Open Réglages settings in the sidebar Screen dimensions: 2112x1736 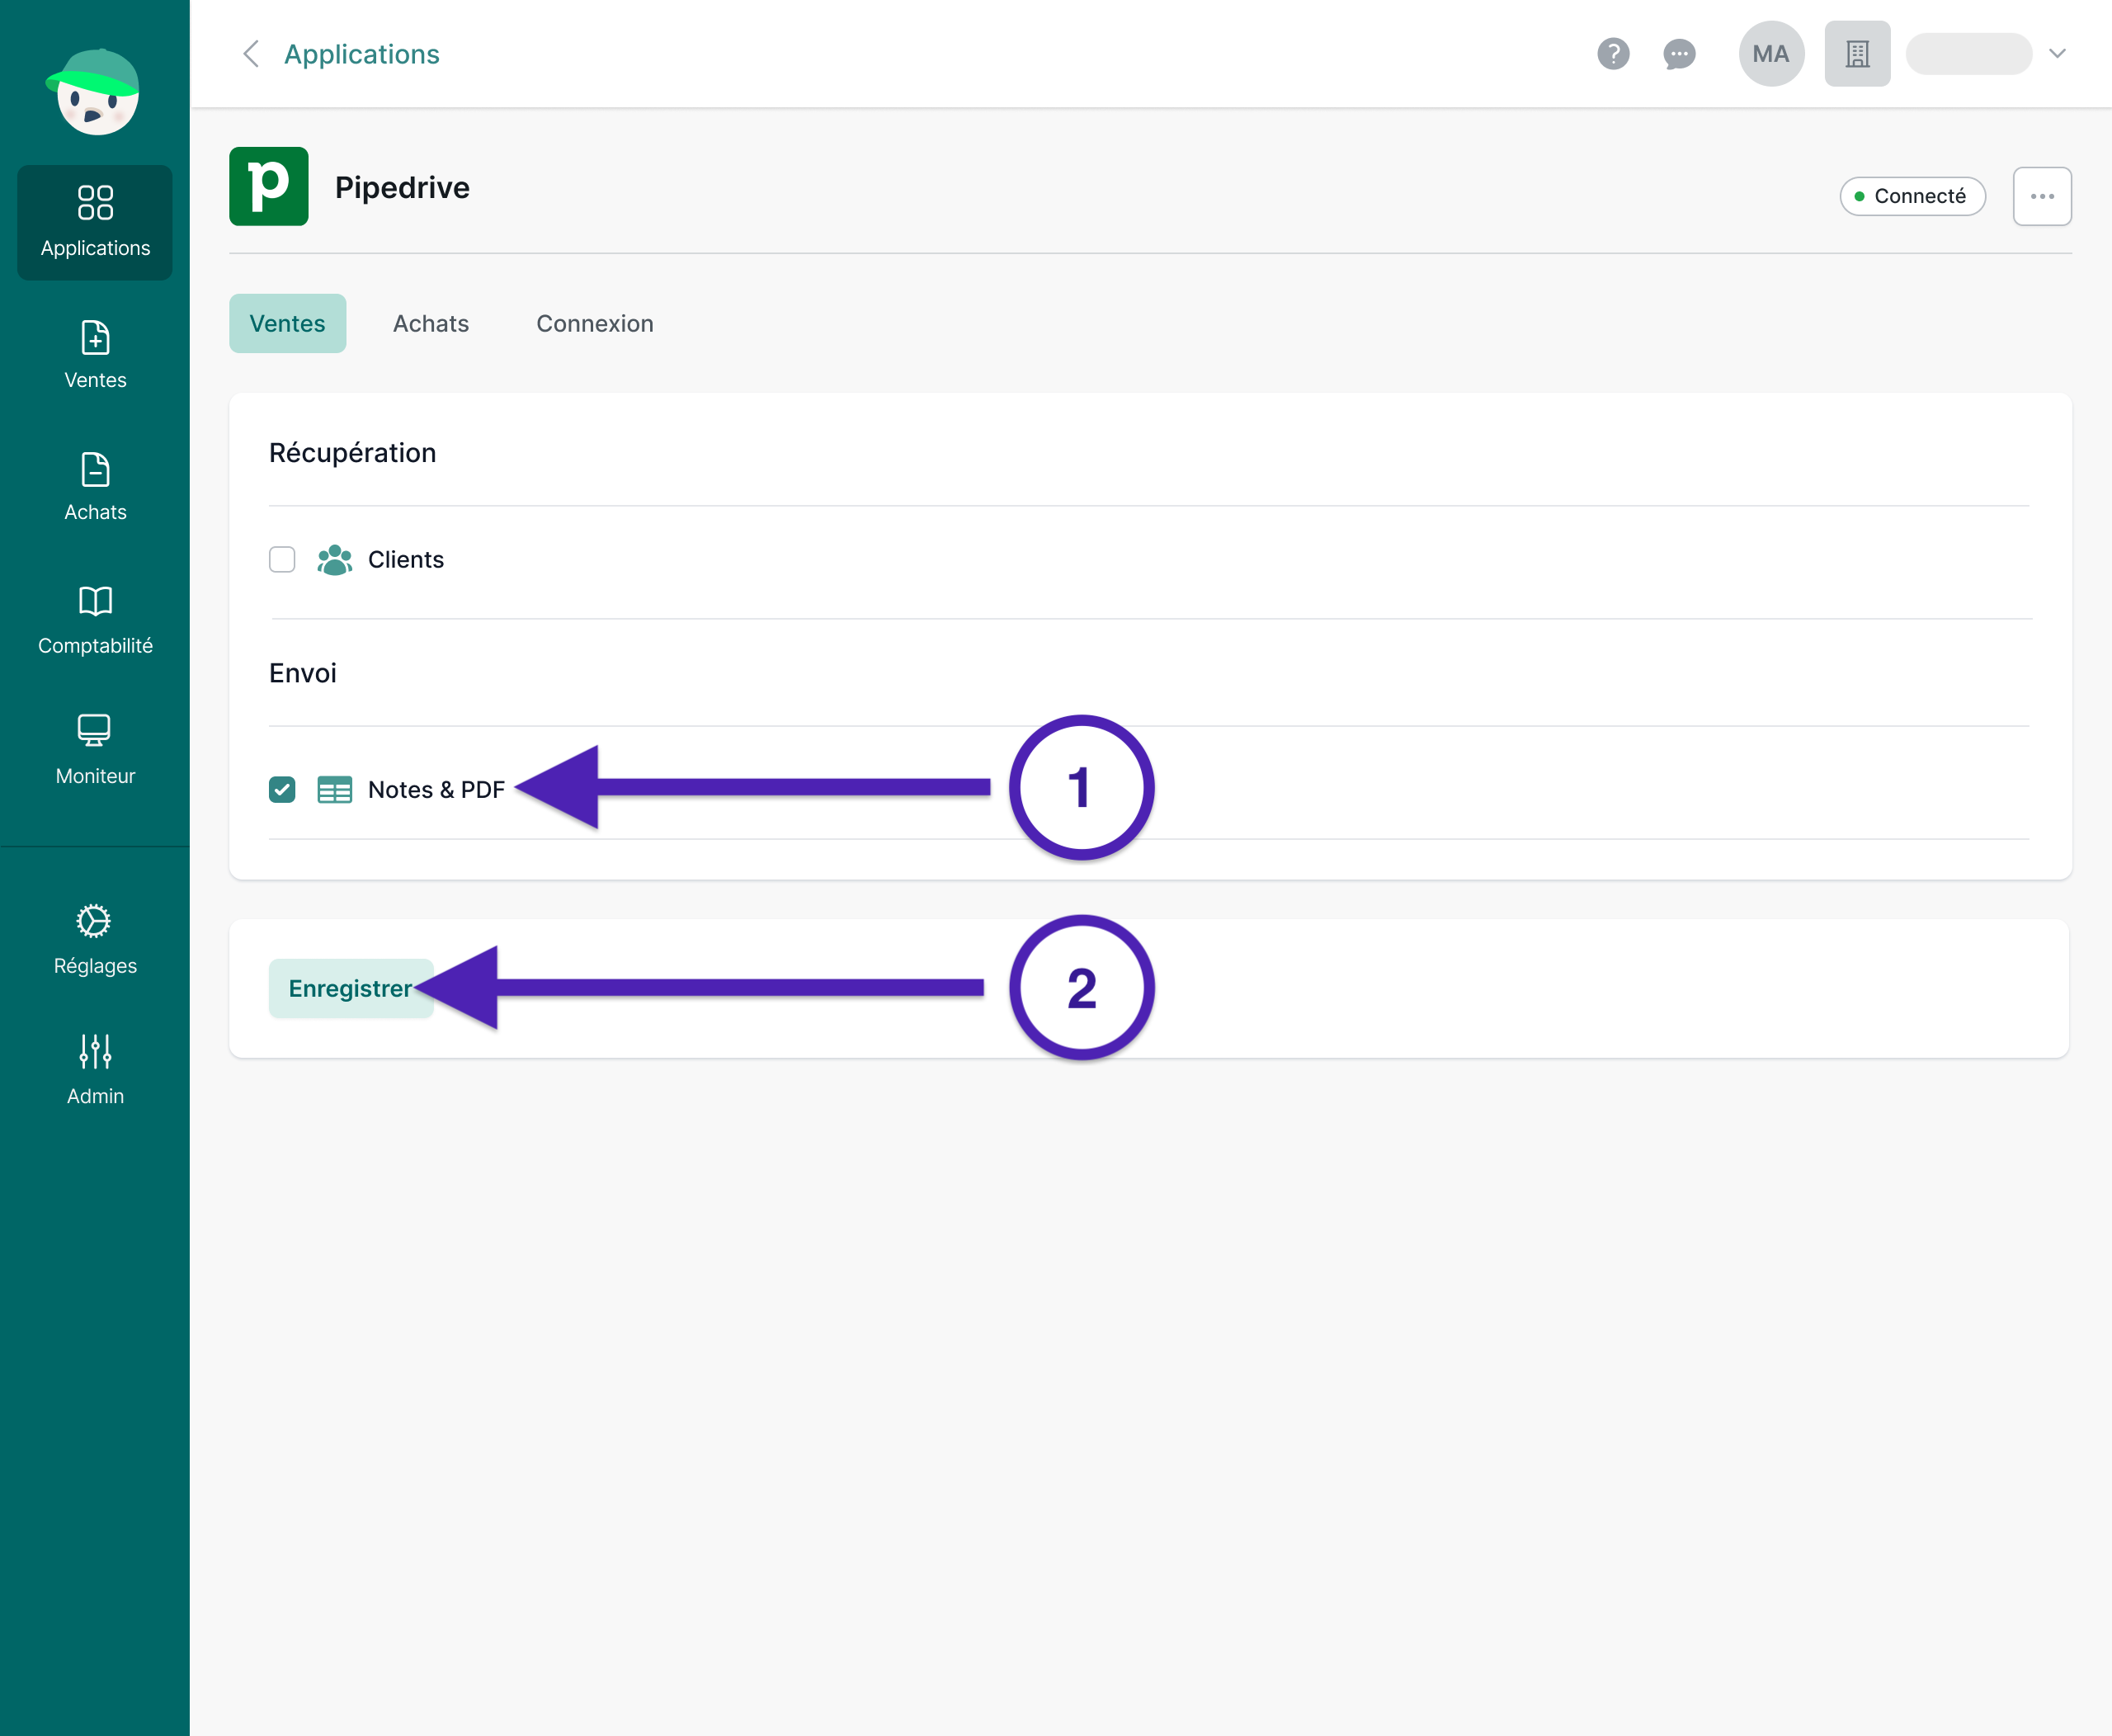coord(95,940)
